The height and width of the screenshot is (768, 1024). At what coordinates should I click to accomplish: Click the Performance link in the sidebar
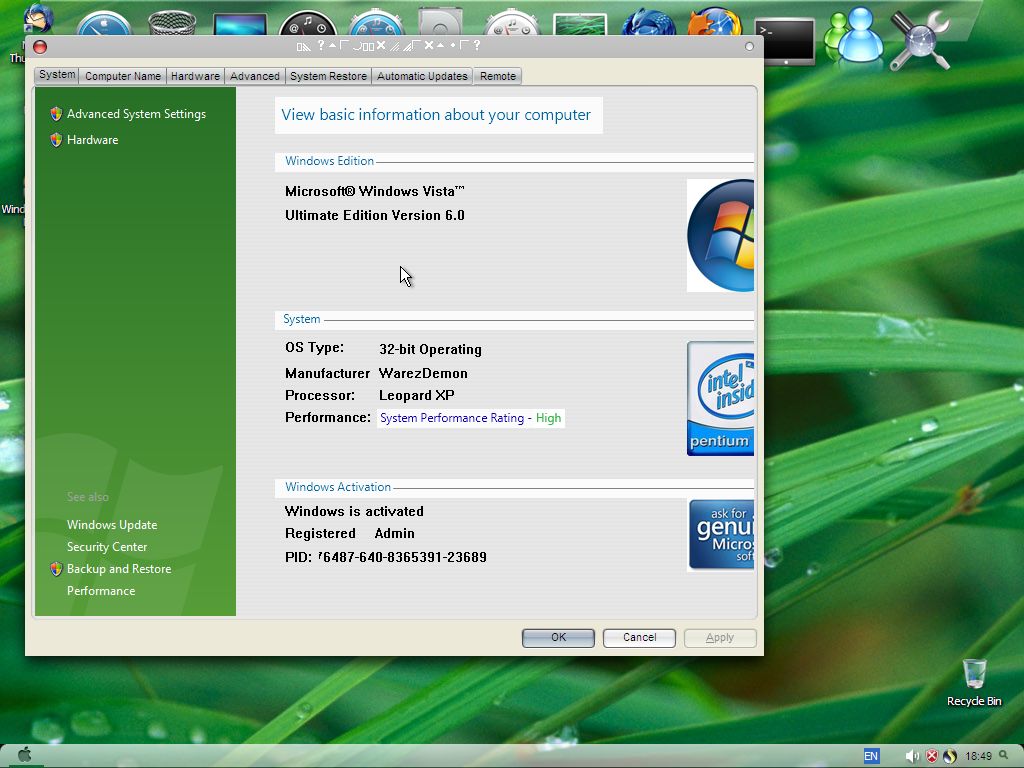point(101,591)
